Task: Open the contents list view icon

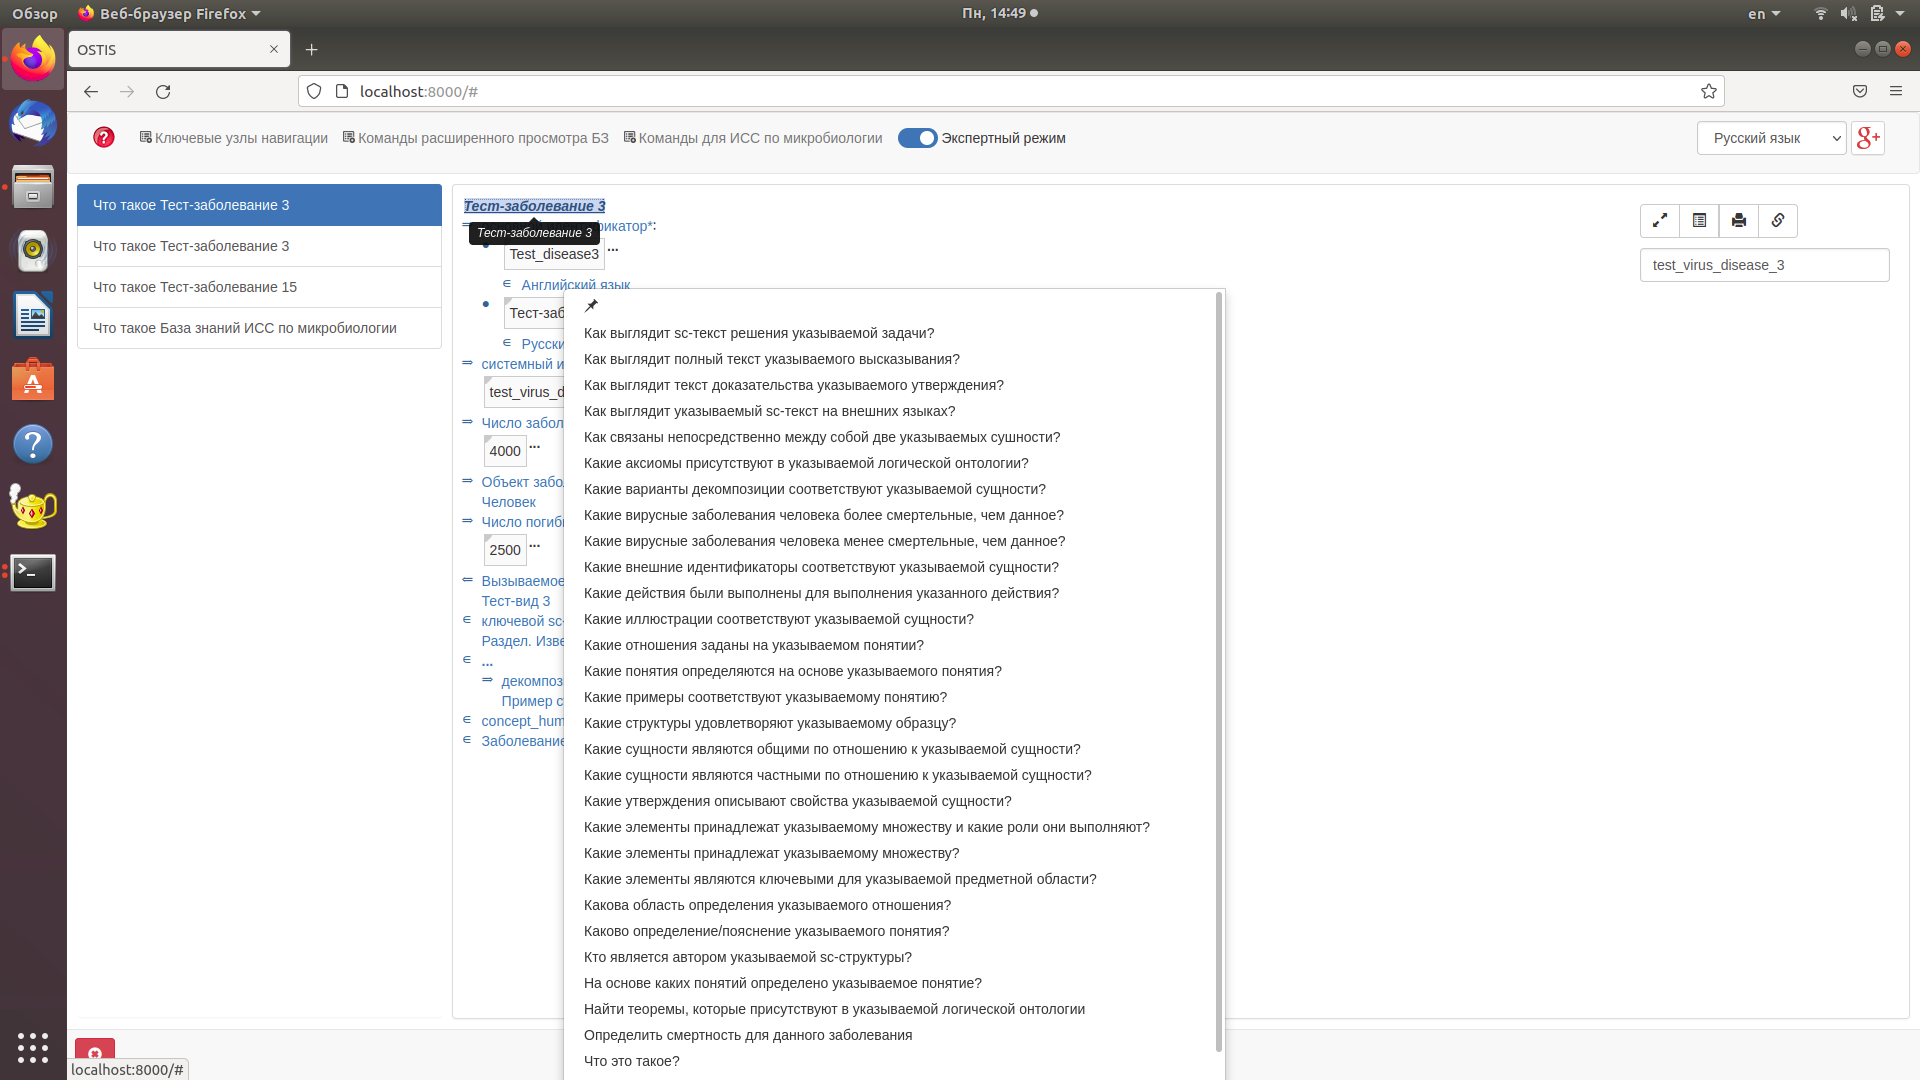Action: 1699,221
